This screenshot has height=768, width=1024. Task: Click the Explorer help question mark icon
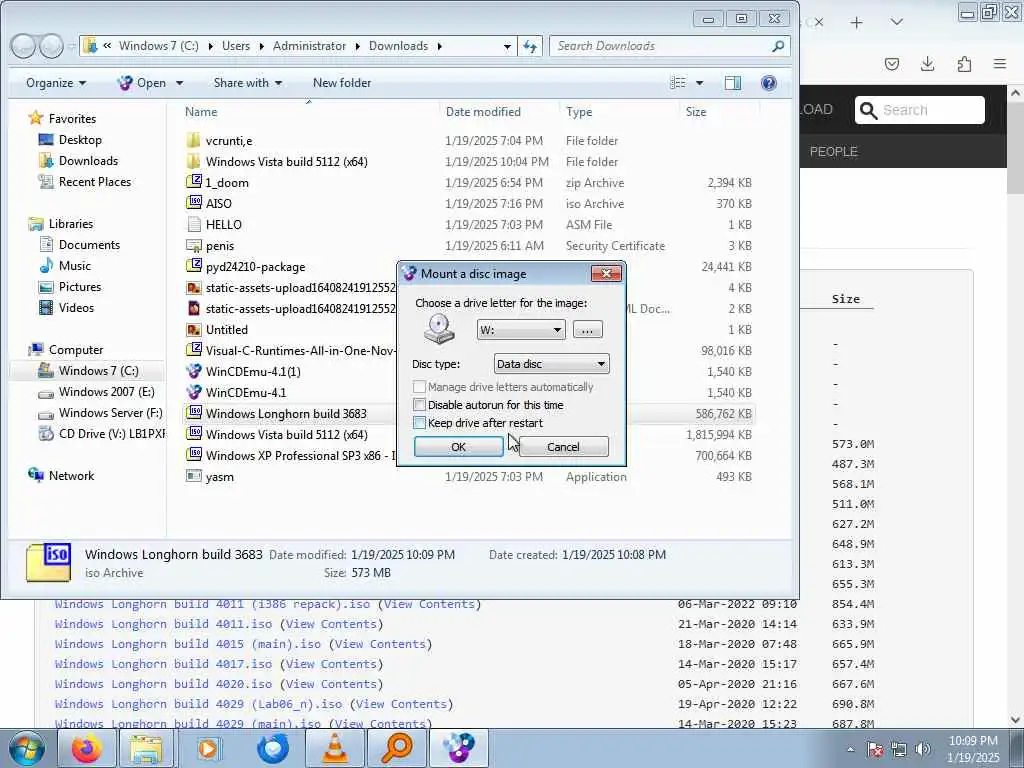pos(769,83)
